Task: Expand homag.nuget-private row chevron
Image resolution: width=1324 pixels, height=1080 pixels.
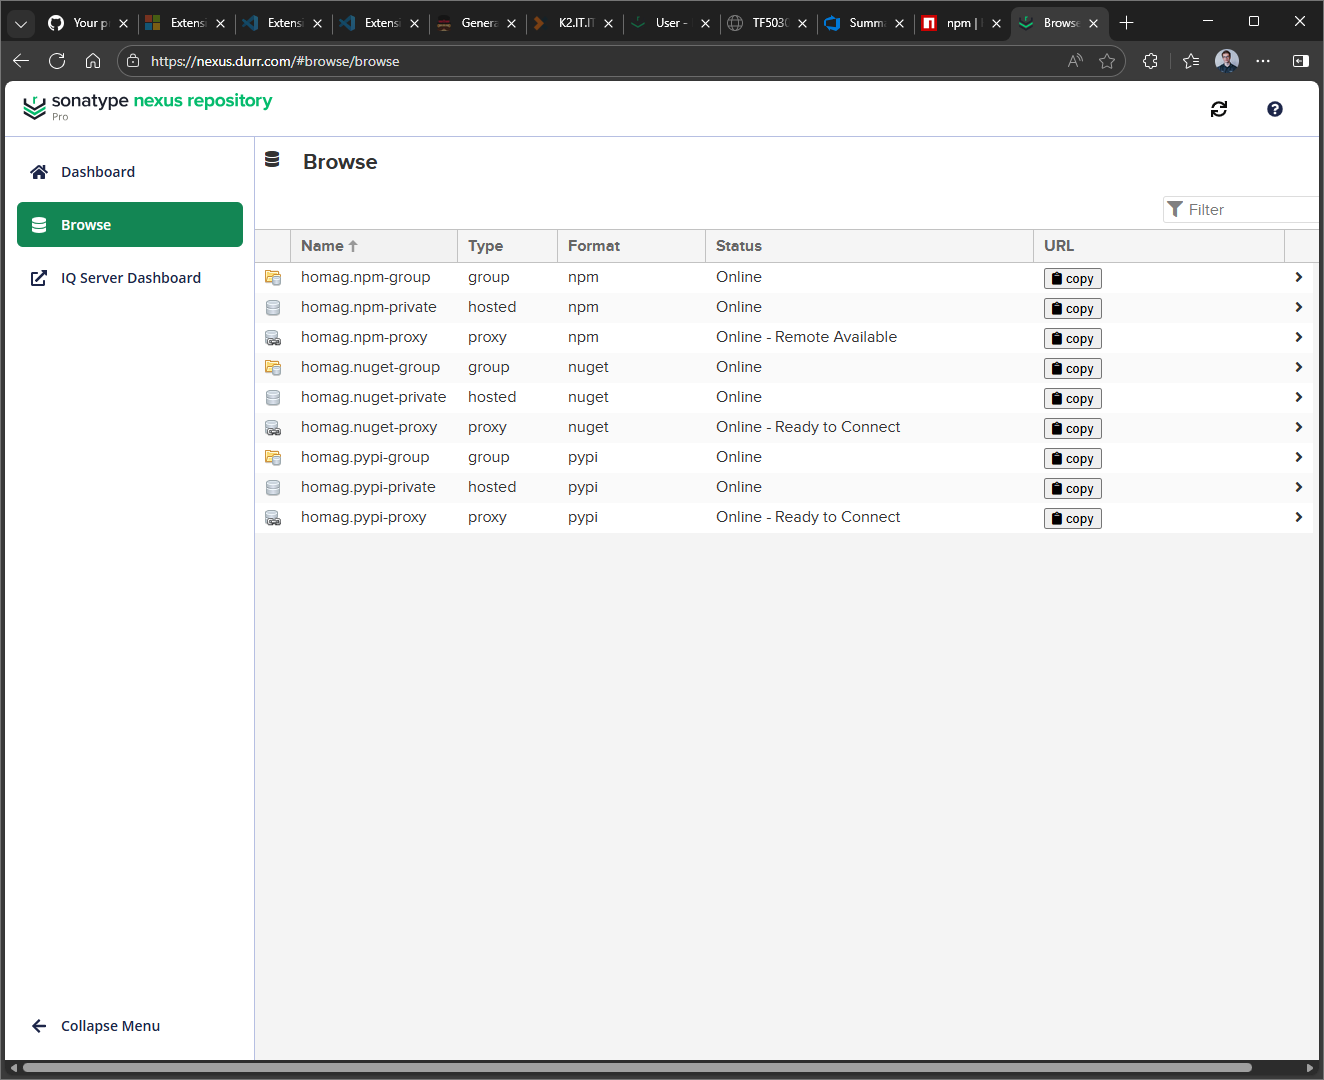Action: point(1298,397)
